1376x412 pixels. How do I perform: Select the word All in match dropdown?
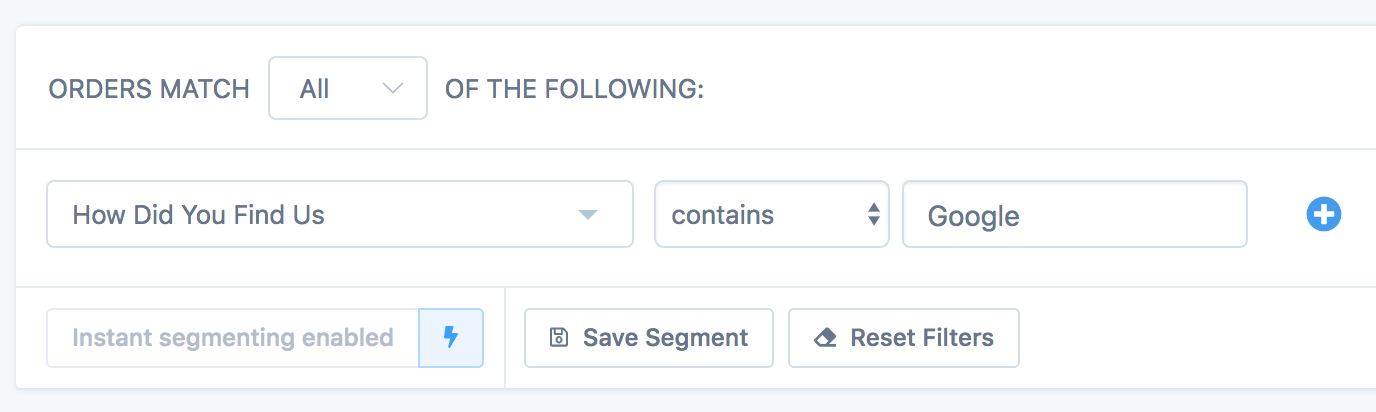tap(314, 89)
